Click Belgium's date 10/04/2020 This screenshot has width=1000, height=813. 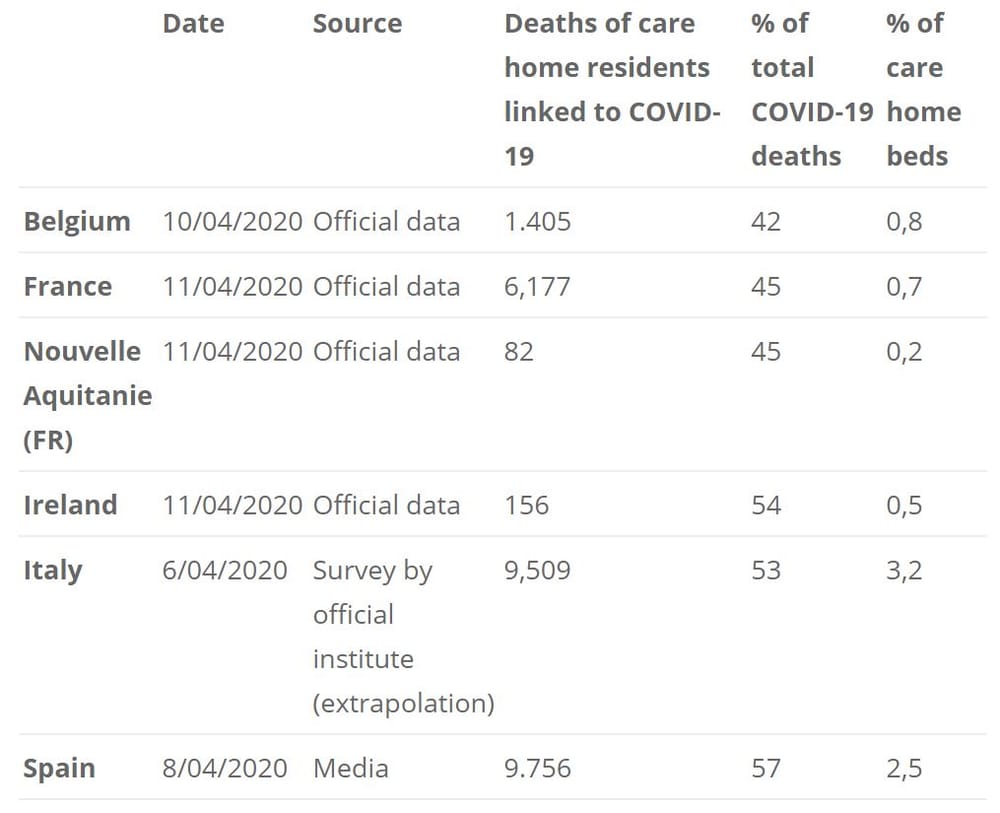click(x=232, y=221)
